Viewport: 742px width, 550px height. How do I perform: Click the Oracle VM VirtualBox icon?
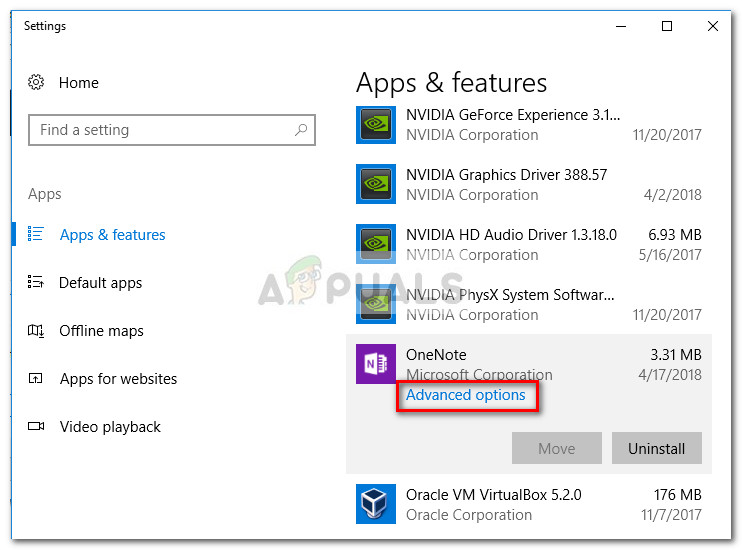376,504
